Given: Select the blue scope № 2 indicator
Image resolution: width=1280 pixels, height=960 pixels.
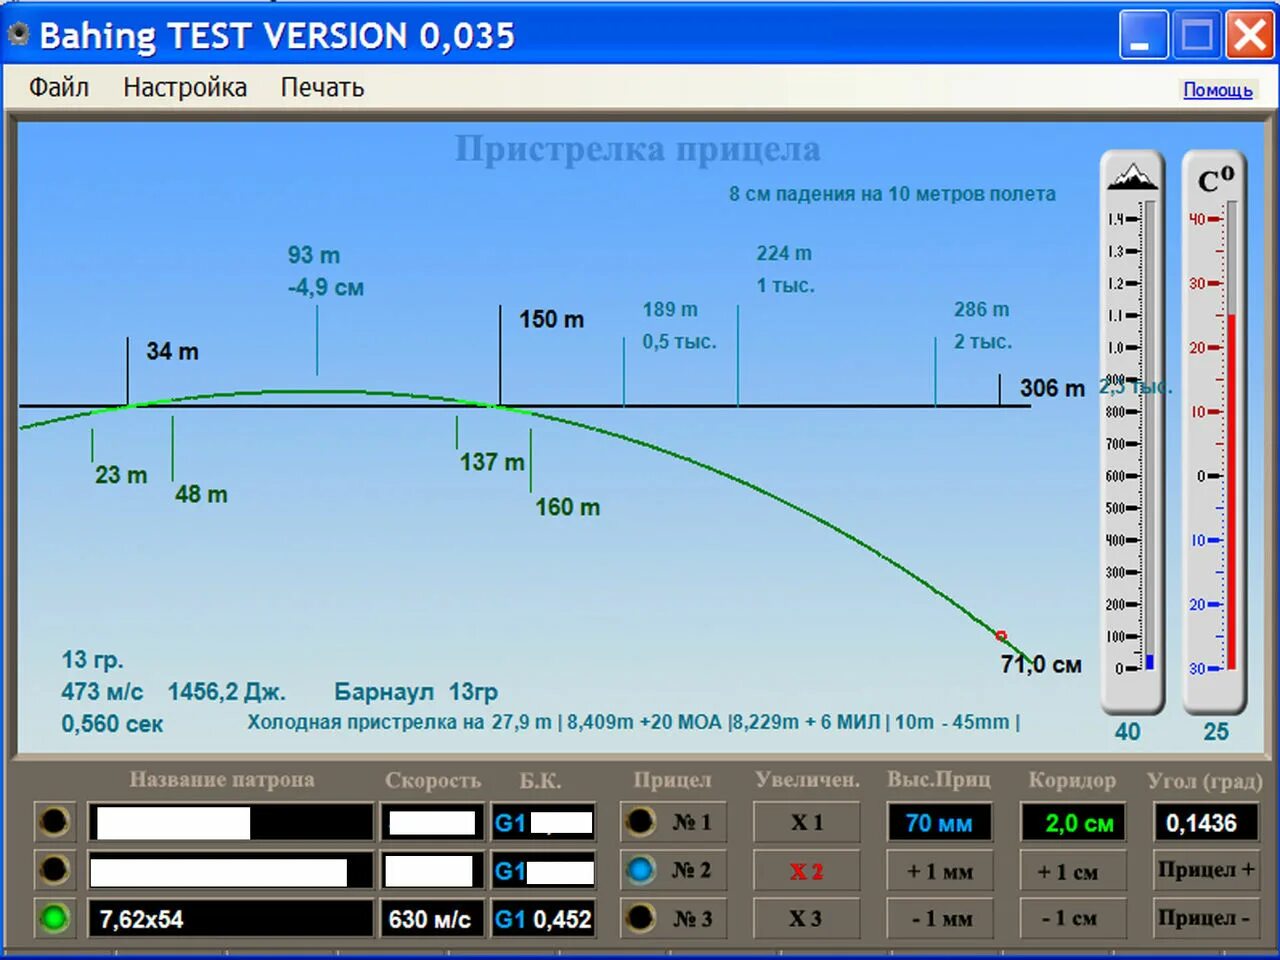Looking at the screenshot, I should pyautogui.click(x=640, y=870).
